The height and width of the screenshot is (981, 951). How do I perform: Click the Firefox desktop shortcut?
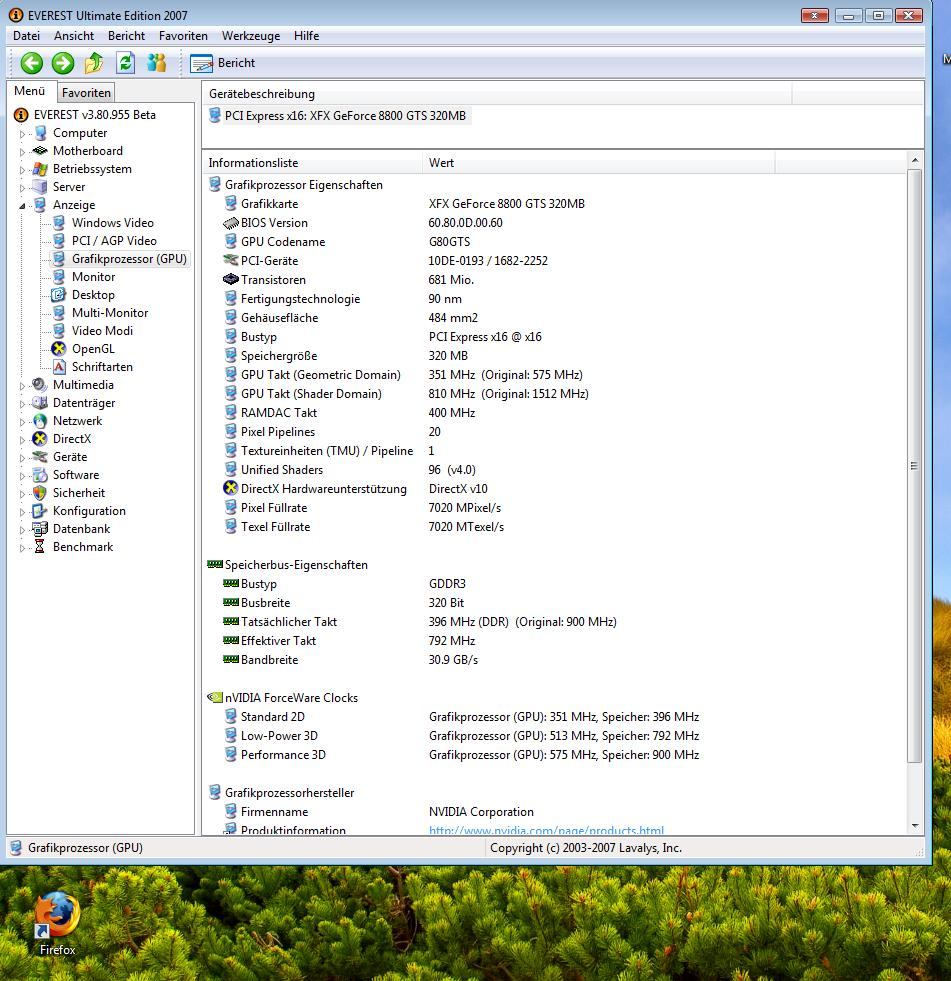point(57,924)
